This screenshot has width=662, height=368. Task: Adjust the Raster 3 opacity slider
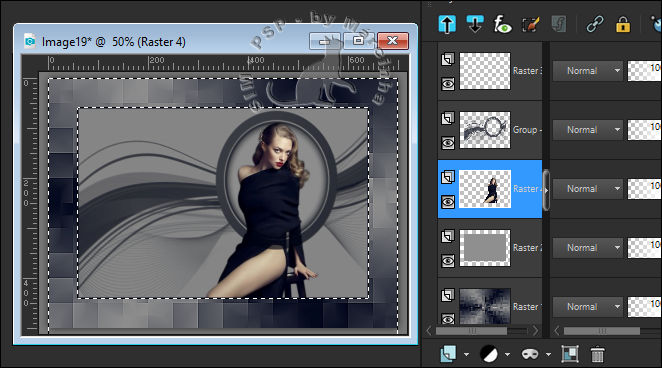click(x=645, y=70)
